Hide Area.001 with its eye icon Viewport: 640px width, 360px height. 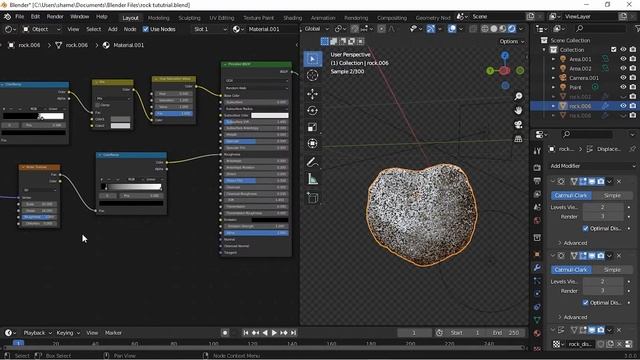coord(623,59)
